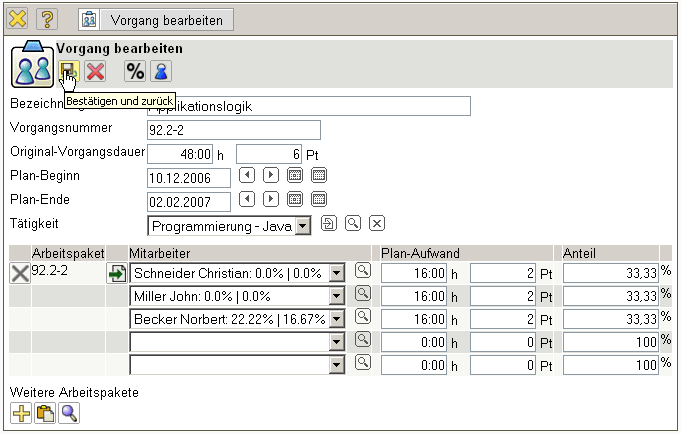This screenshot has width=681, height=434.
Task: Click the clipboard paste icon under Weitere Arbeitspakete
Action: 45,413
